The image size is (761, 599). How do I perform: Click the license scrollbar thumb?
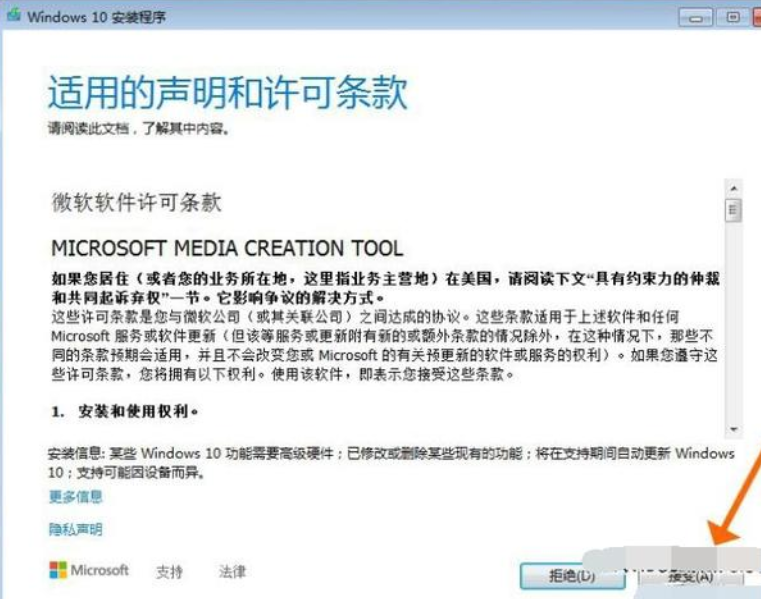click(733, 209)
